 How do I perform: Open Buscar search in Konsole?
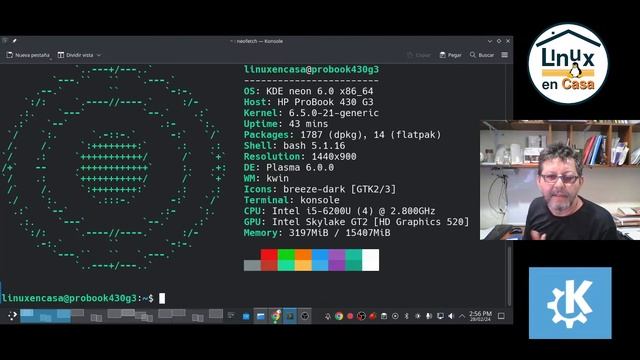click(x=482, y=55)
